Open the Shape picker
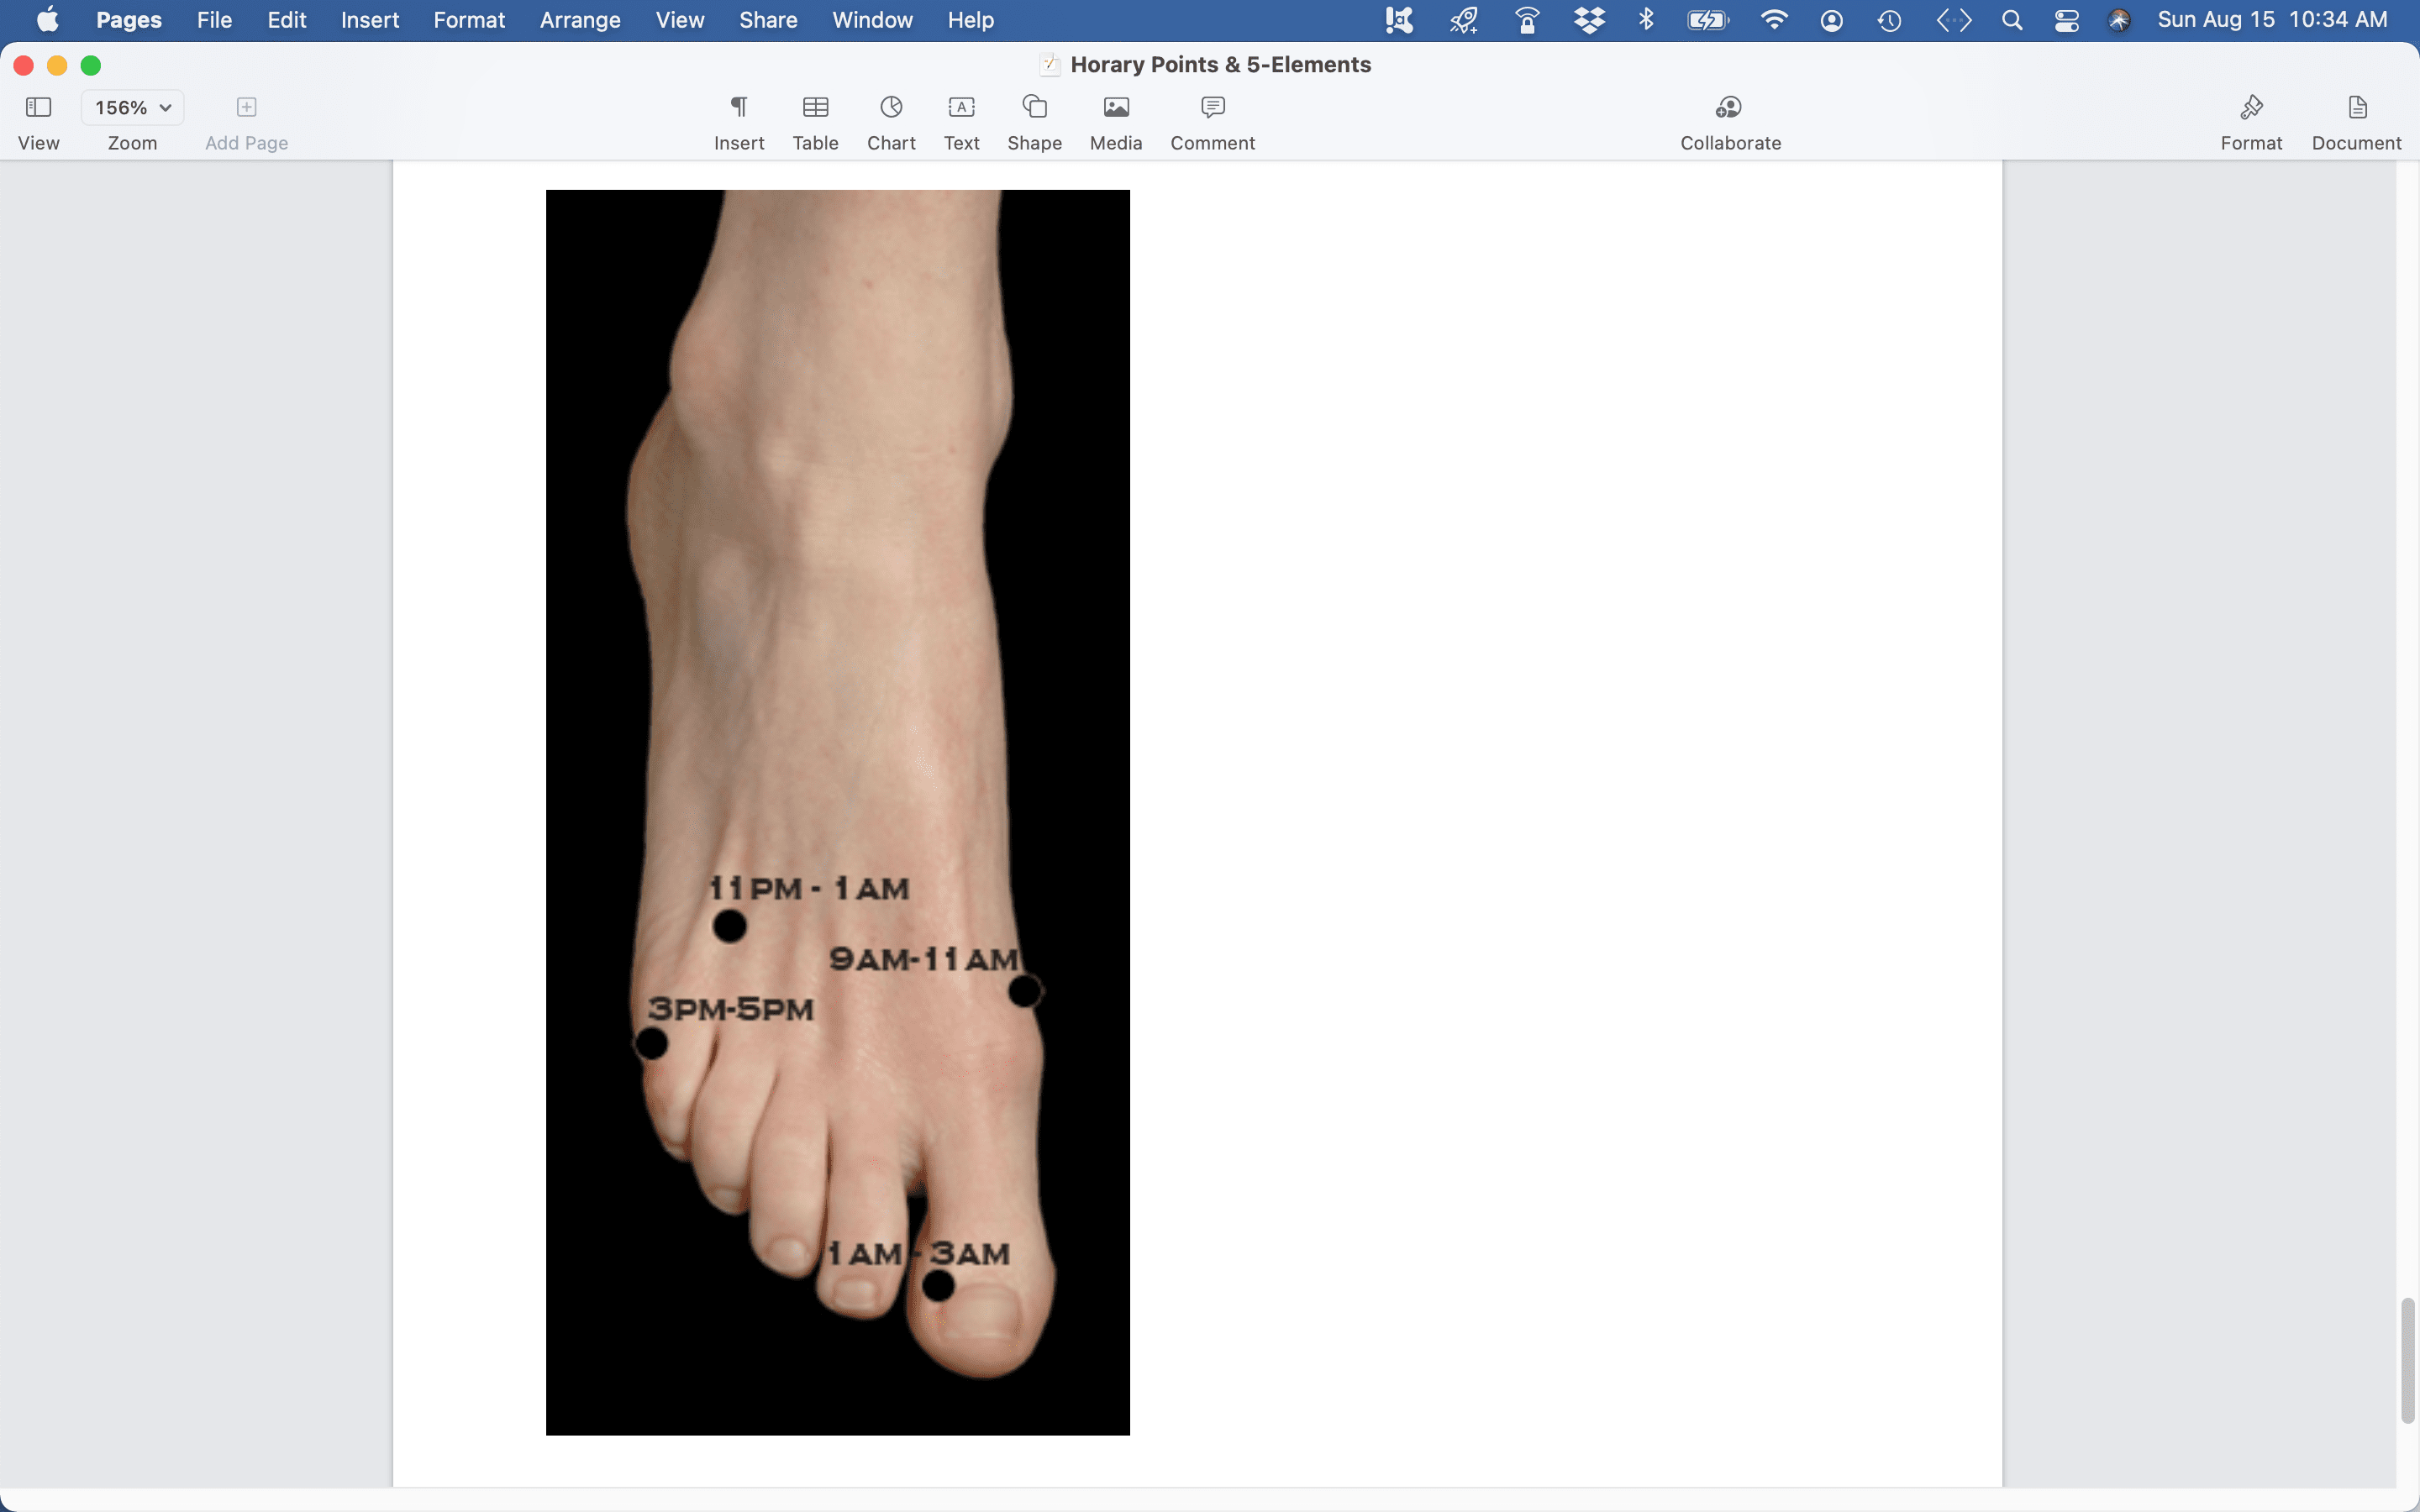 pos(1034,108)
